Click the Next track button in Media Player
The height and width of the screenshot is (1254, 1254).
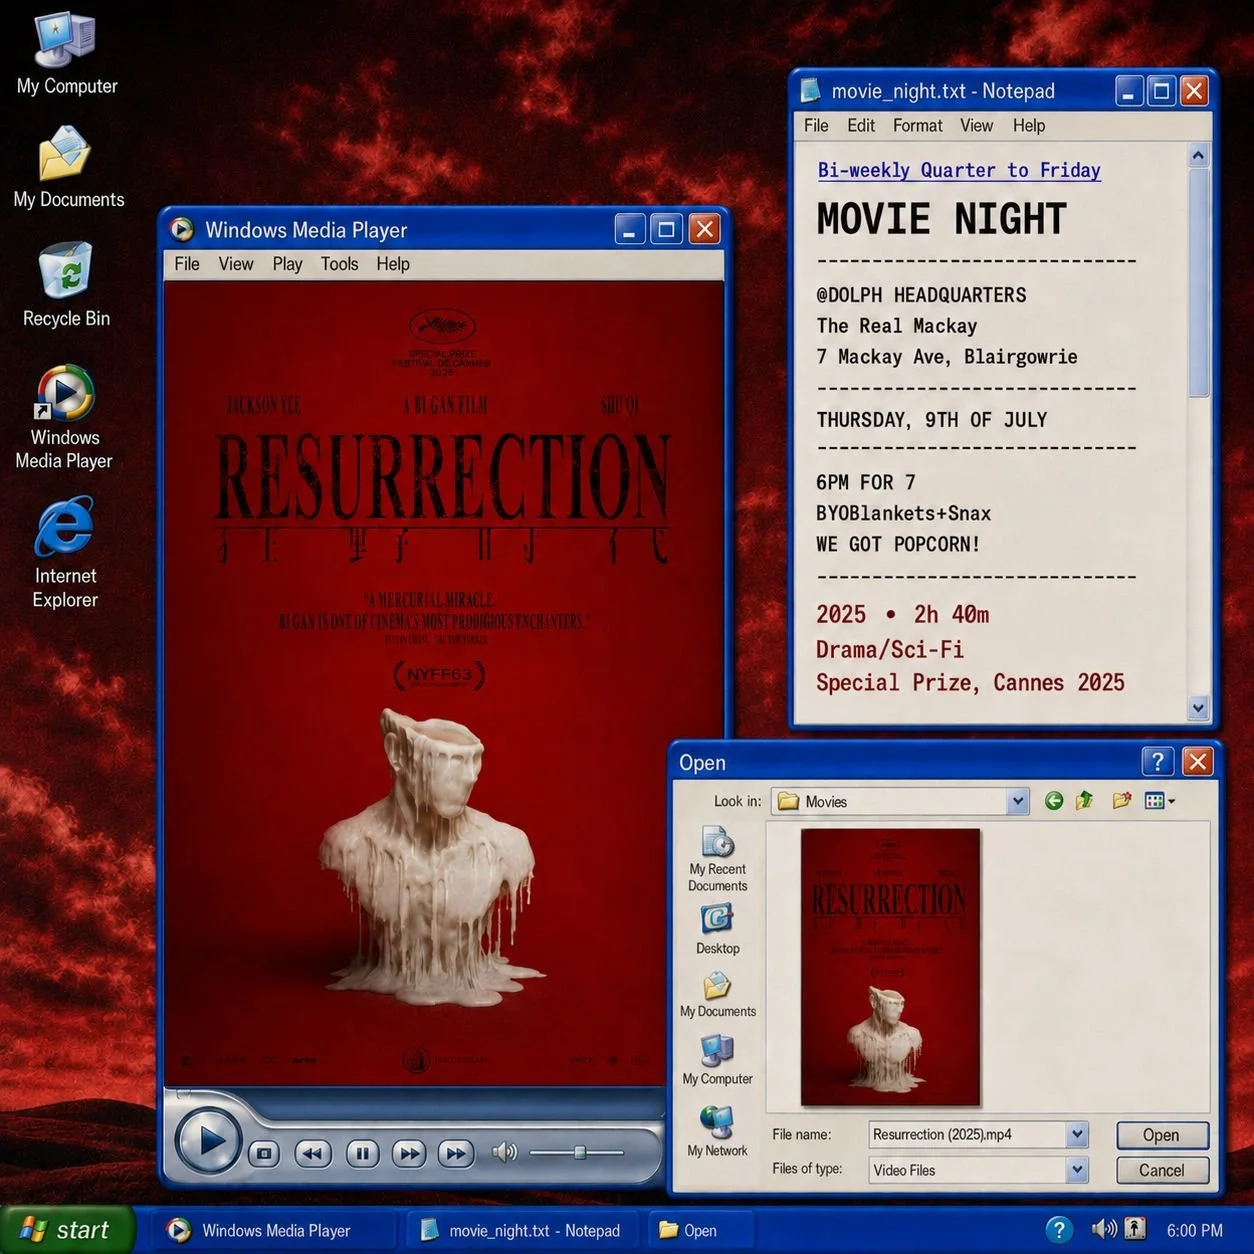(x=455, y=1154)
